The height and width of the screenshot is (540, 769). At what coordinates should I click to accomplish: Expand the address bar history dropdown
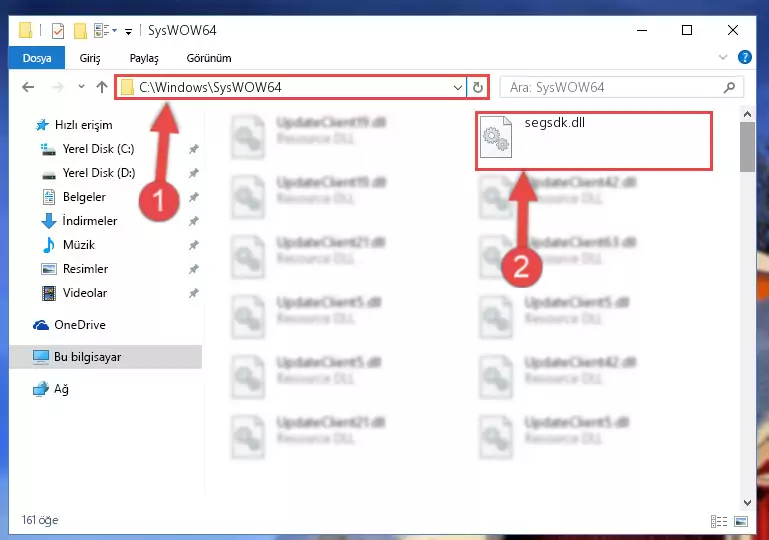click(458, 88)
